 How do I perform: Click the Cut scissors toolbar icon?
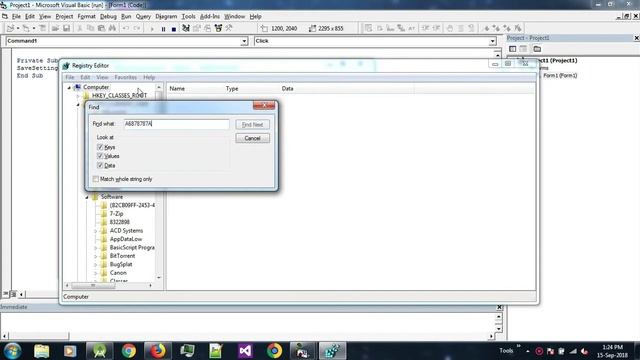pyautogui.click(x=80, y=28)
